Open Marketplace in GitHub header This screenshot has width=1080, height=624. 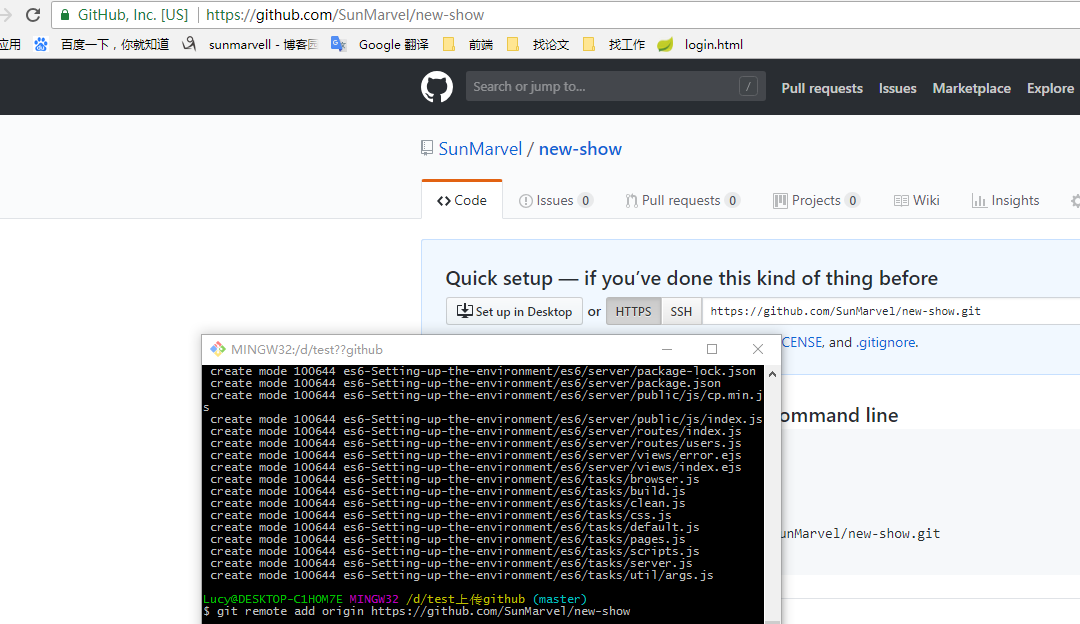tap(971, 88)
